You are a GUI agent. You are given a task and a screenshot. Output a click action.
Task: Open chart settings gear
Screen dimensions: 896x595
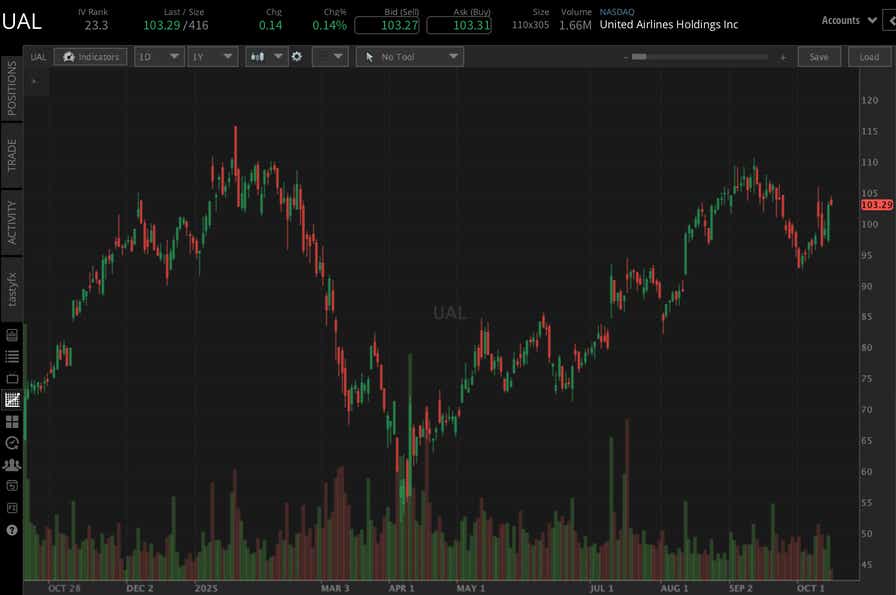coord(297,57)
